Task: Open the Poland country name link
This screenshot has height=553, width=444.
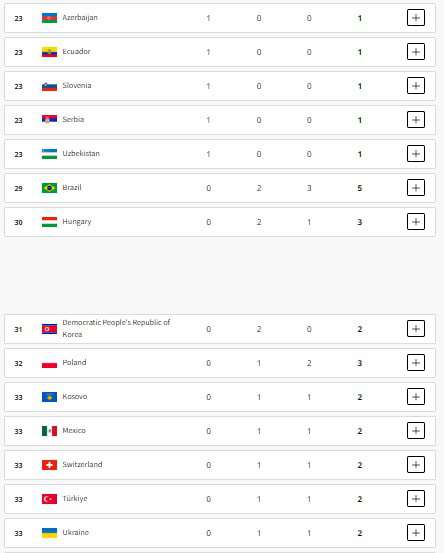Action: coord(74,362)
